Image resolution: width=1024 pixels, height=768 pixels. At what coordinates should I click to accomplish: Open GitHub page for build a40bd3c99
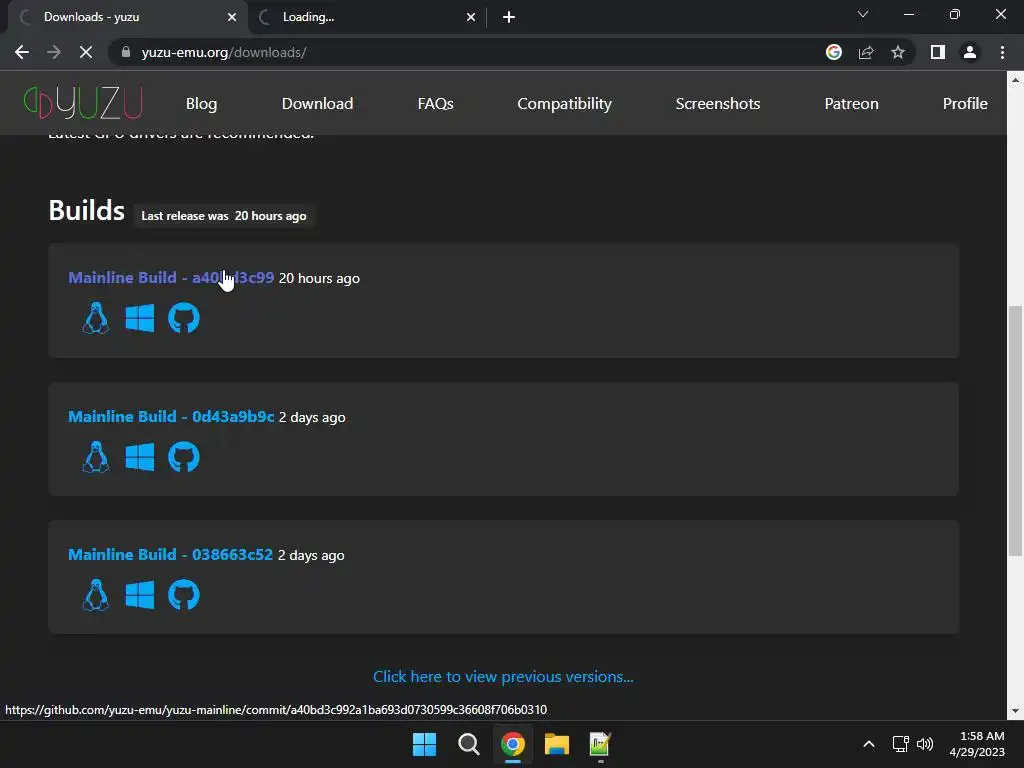[x=184, y=318]
